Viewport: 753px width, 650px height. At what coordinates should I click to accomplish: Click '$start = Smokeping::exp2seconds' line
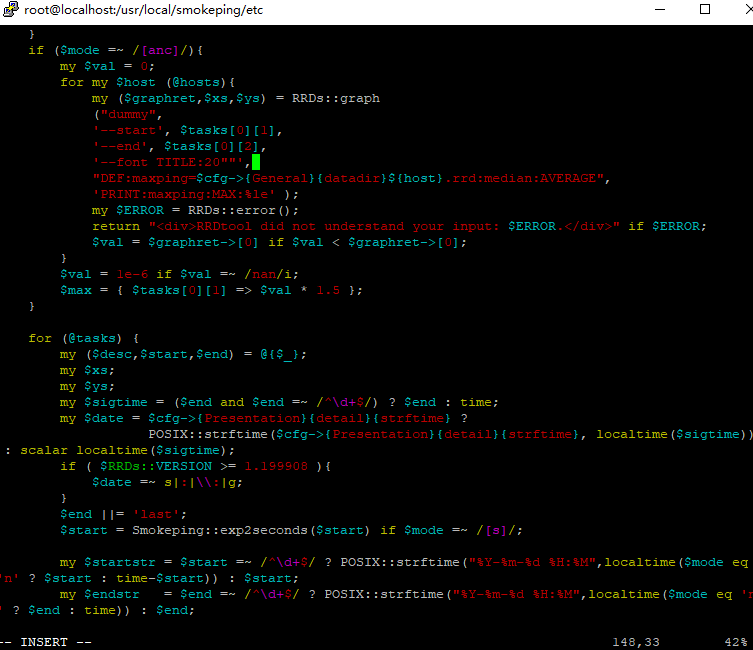(291, 530)
